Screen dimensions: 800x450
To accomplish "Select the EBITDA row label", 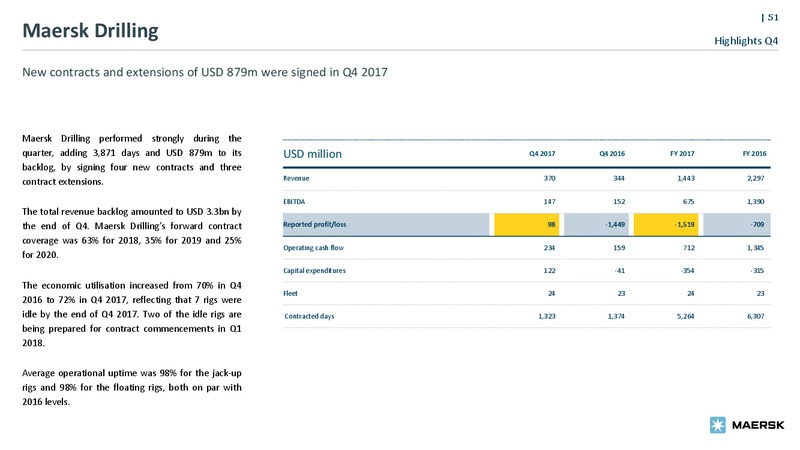I will pyautogui.click(x=294, y=202).
